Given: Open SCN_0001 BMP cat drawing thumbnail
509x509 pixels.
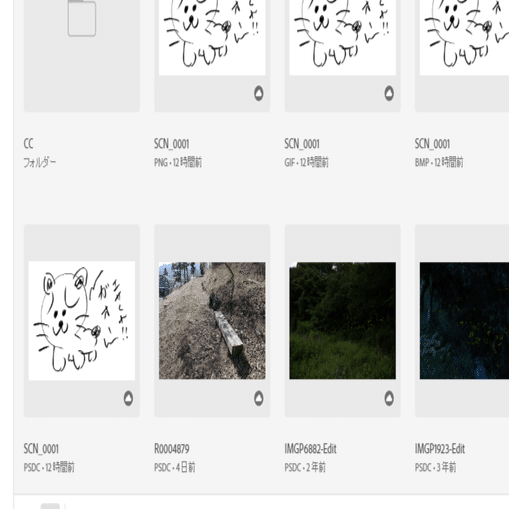Looking at the screenshot, I should coord(464,37).
